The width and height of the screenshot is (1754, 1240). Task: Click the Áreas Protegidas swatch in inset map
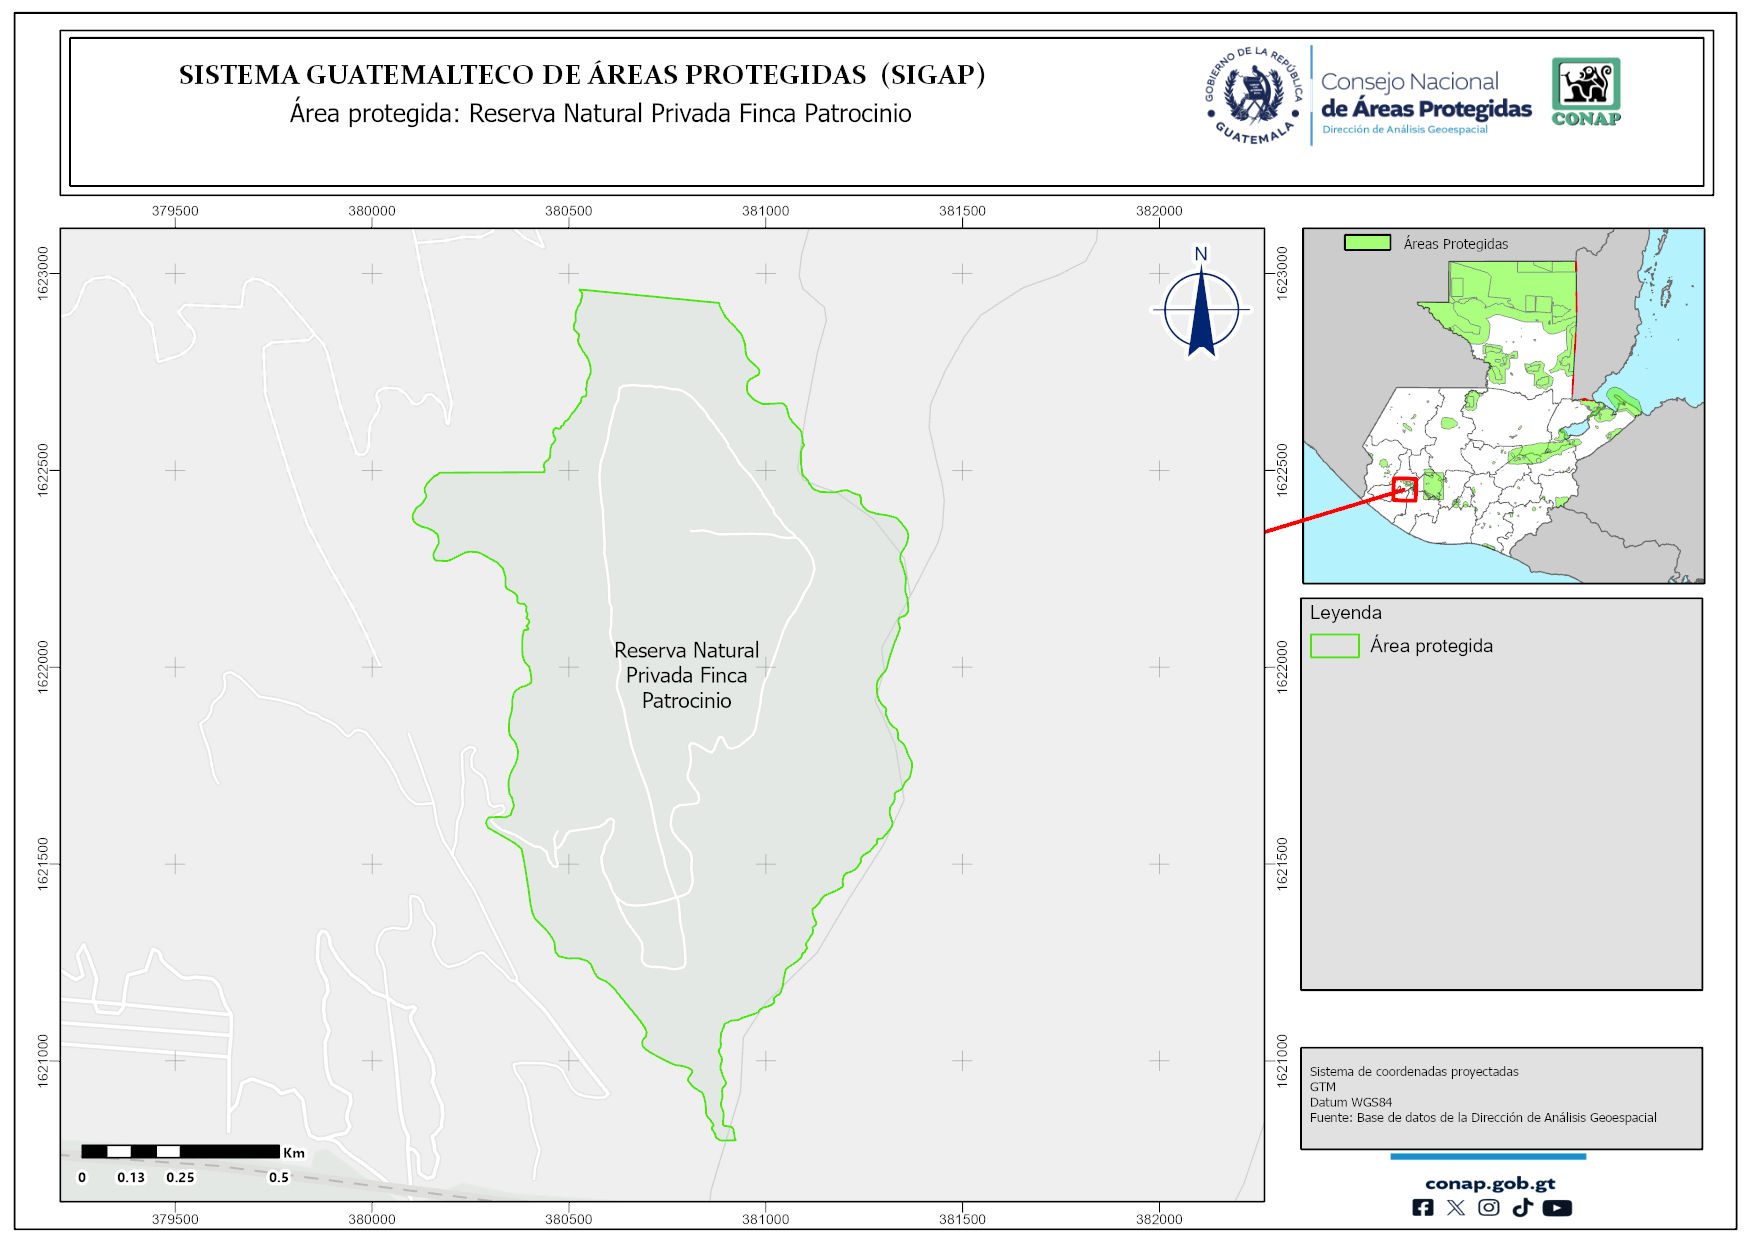coord(1366,243)
